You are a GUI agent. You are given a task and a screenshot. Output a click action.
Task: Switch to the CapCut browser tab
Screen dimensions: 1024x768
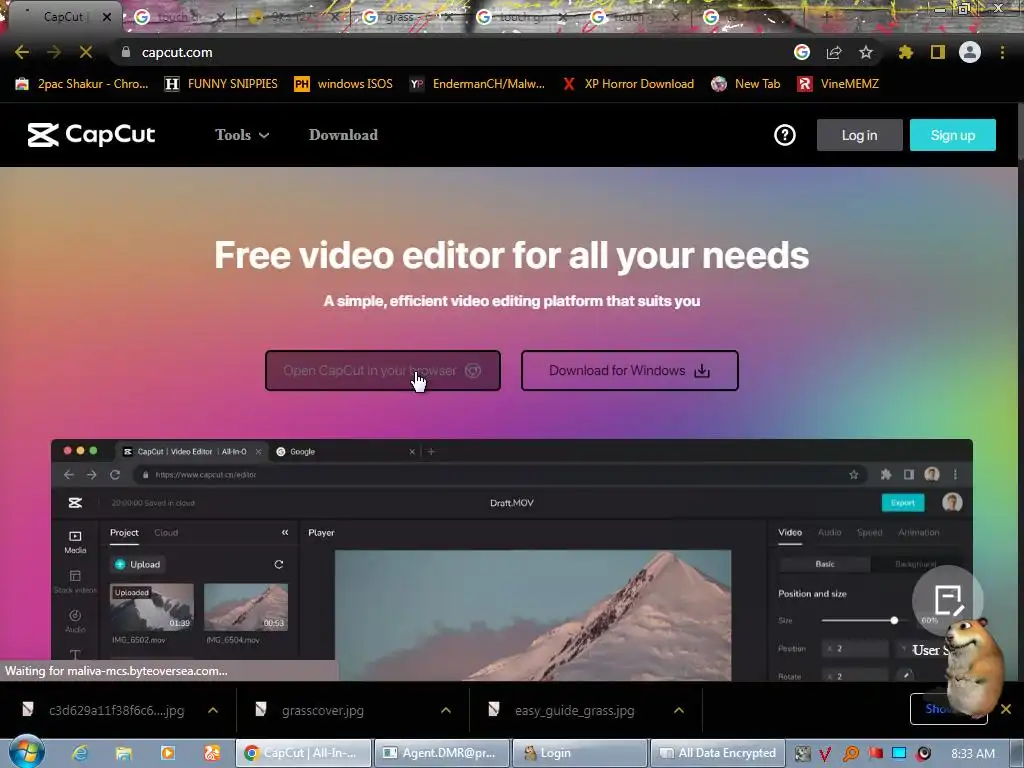(63, 17)
